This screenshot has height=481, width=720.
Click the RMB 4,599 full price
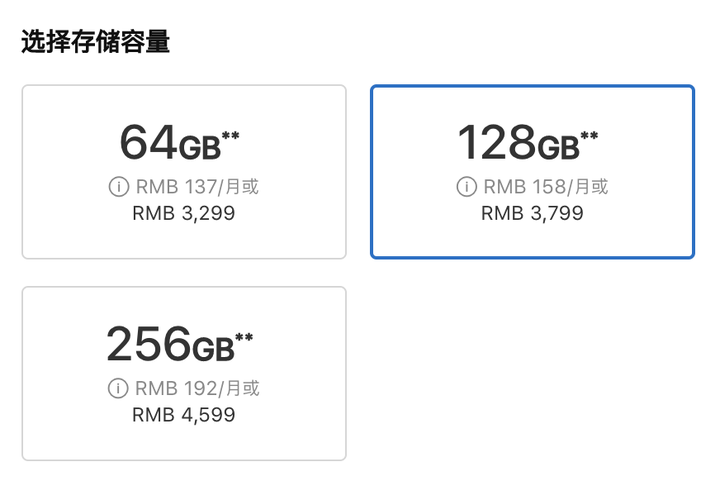[184, 414]
